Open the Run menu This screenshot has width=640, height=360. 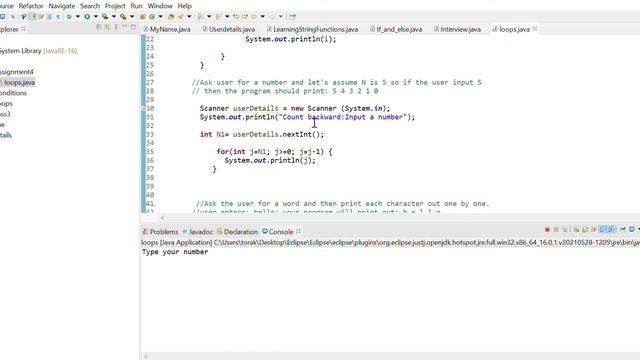(x=136, y=6)
